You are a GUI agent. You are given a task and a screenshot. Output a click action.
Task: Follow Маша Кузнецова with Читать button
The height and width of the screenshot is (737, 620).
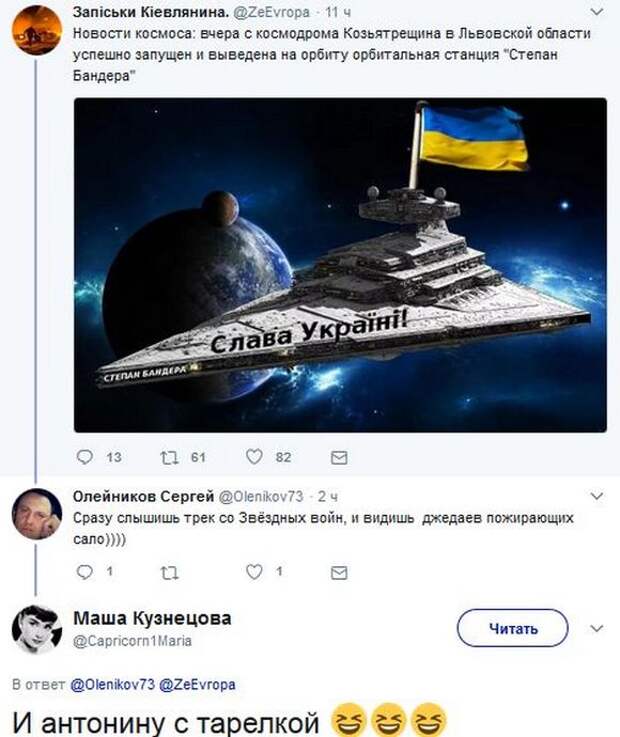[513, 628]
